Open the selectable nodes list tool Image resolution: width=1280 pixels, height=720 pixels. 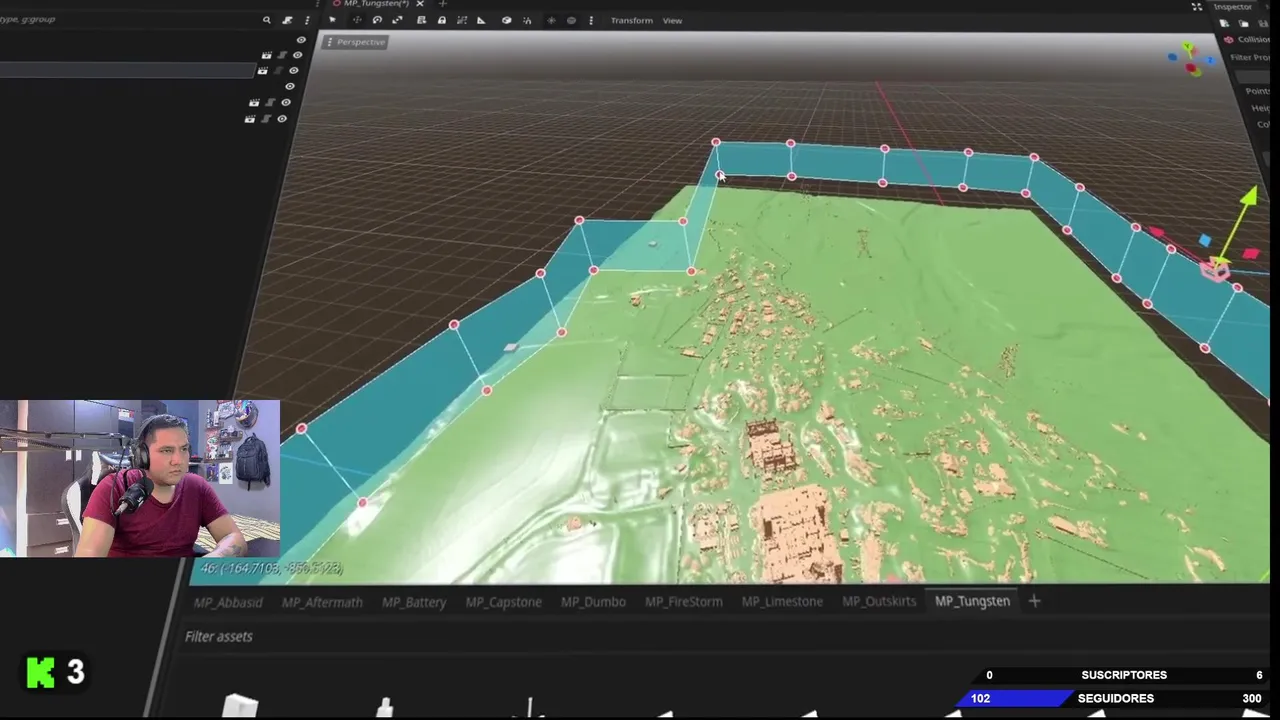422,20
